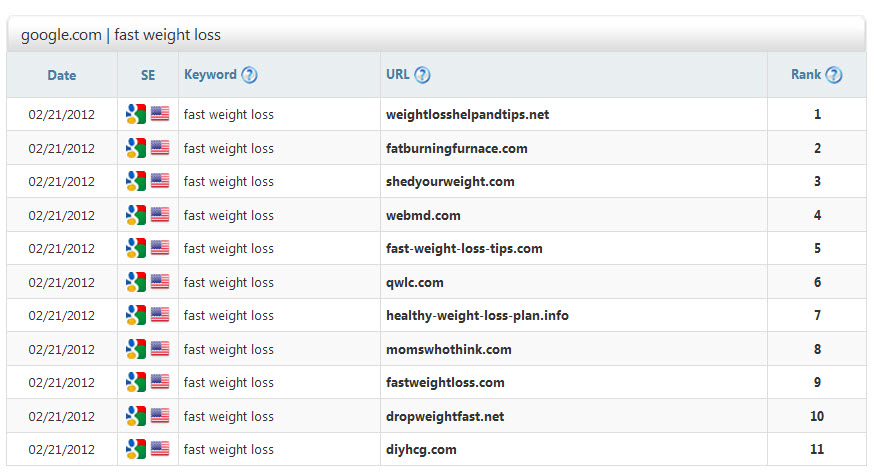Sort by the SE column header

click(148, 75)
